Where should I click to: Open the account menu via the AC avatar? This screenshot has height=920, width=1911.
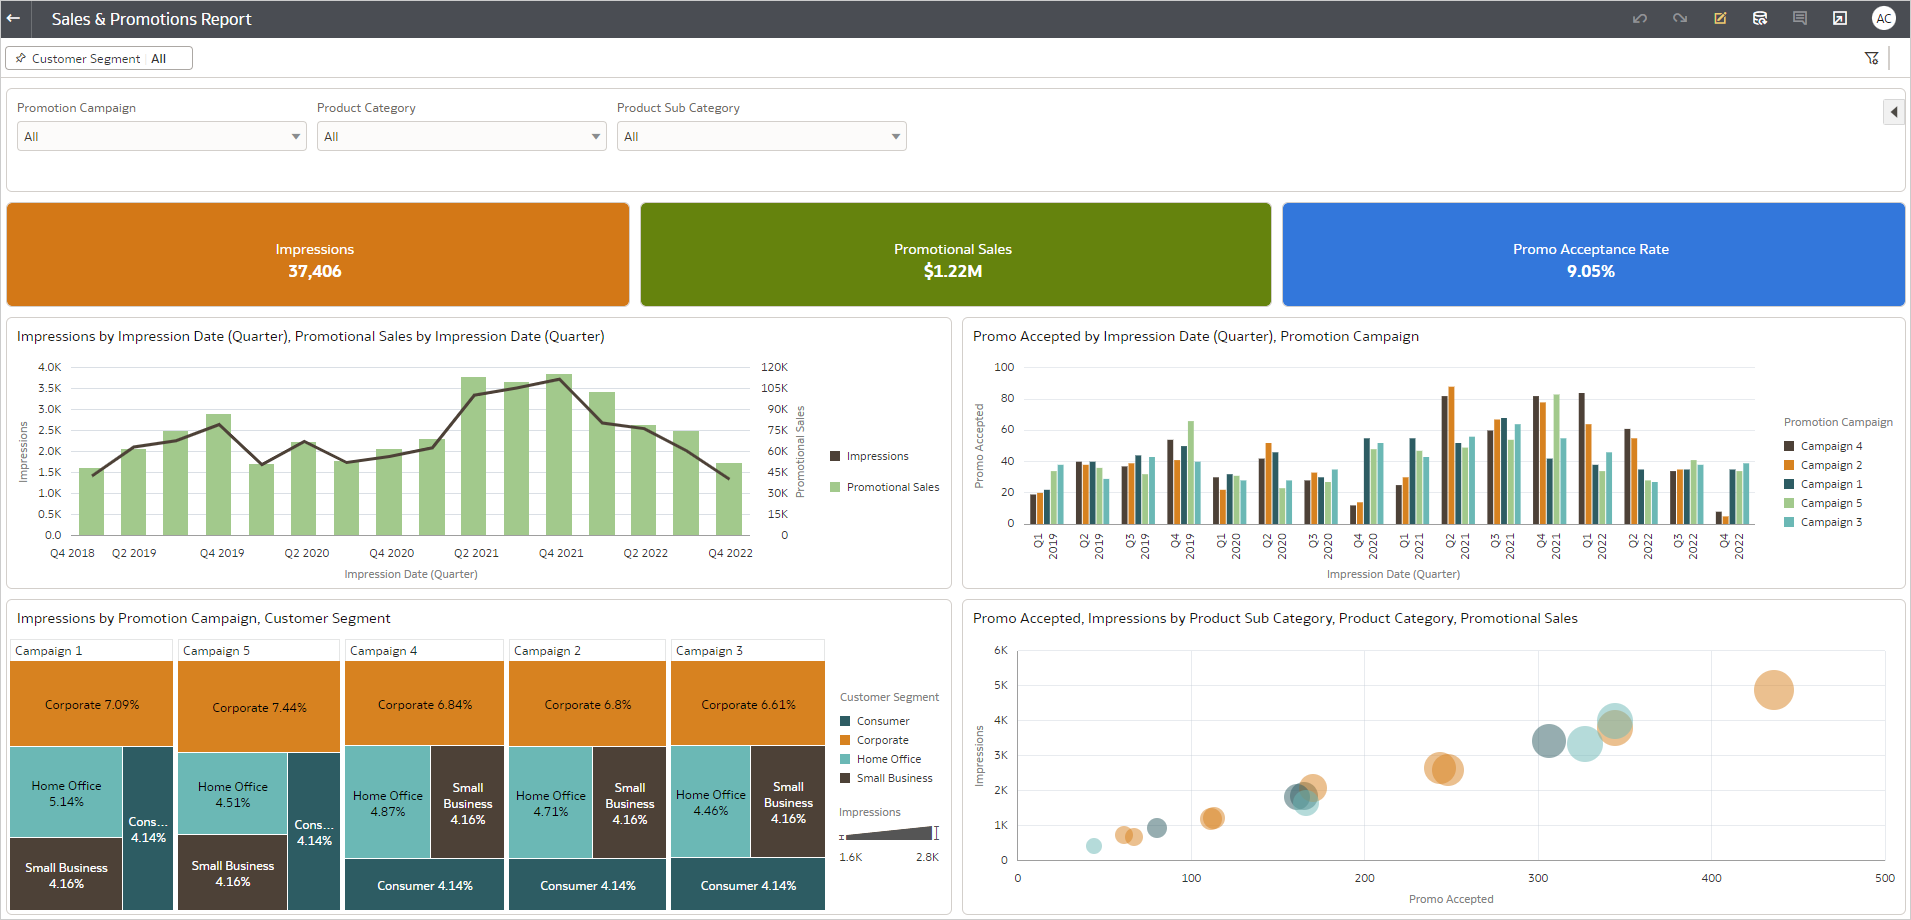click(x=1884, y=18)
